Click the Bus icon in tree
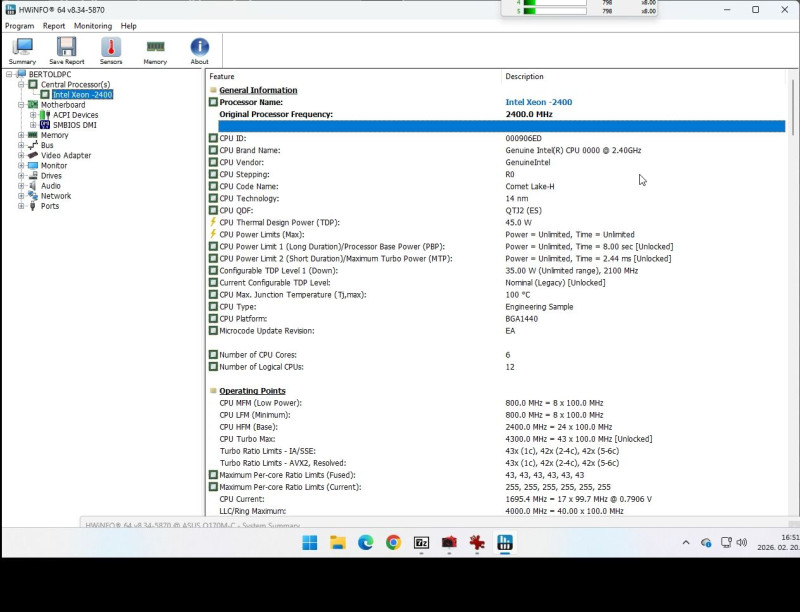The image size is (800, 612). click(33, 145)
